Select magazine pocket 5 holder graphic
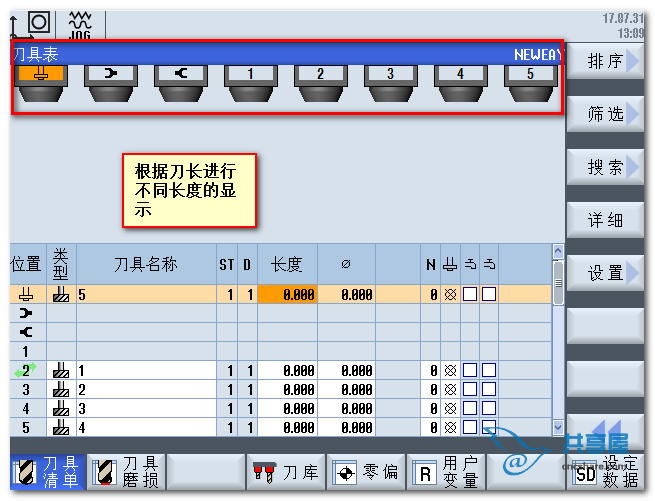The image size is (655, 501). (x=531, y=83)
